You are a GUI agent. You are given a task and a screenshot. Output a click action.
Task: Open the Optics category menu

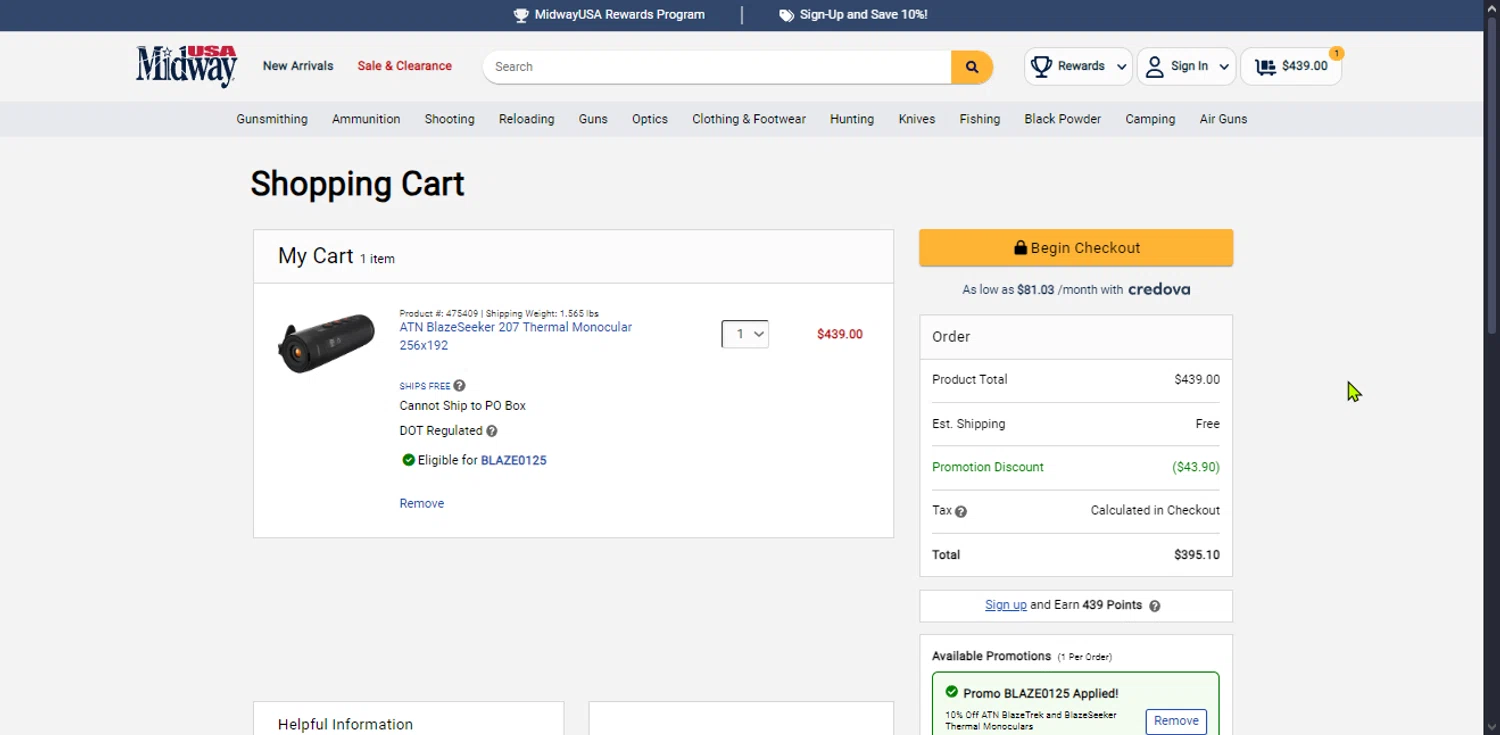click(650, 119)
